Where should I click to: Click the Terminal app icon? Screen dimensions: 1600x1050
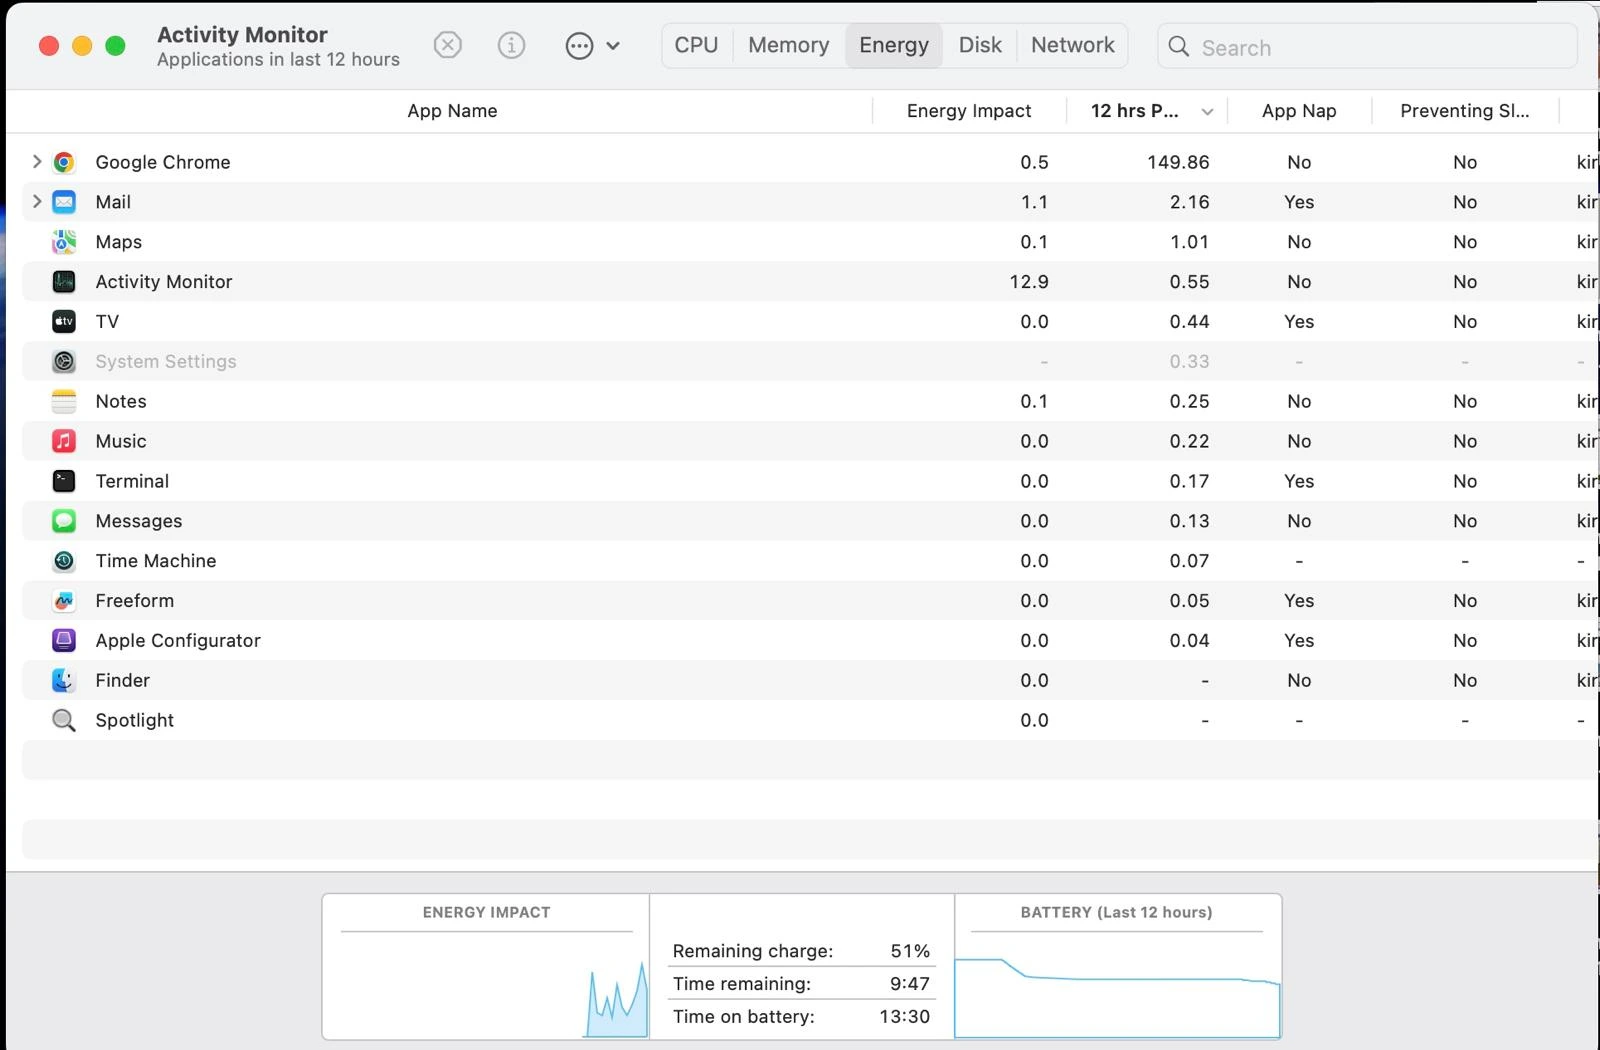coord(64,481)
